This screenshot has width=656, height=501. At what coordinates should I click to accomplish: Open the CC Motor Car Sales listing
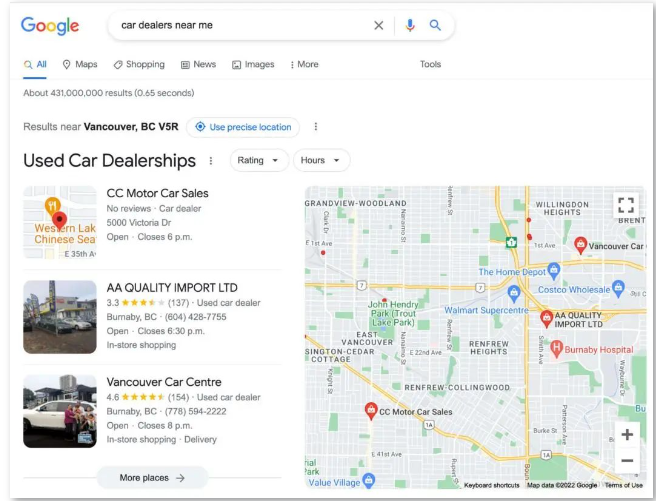pyautogui.click(x=157, y=193)
